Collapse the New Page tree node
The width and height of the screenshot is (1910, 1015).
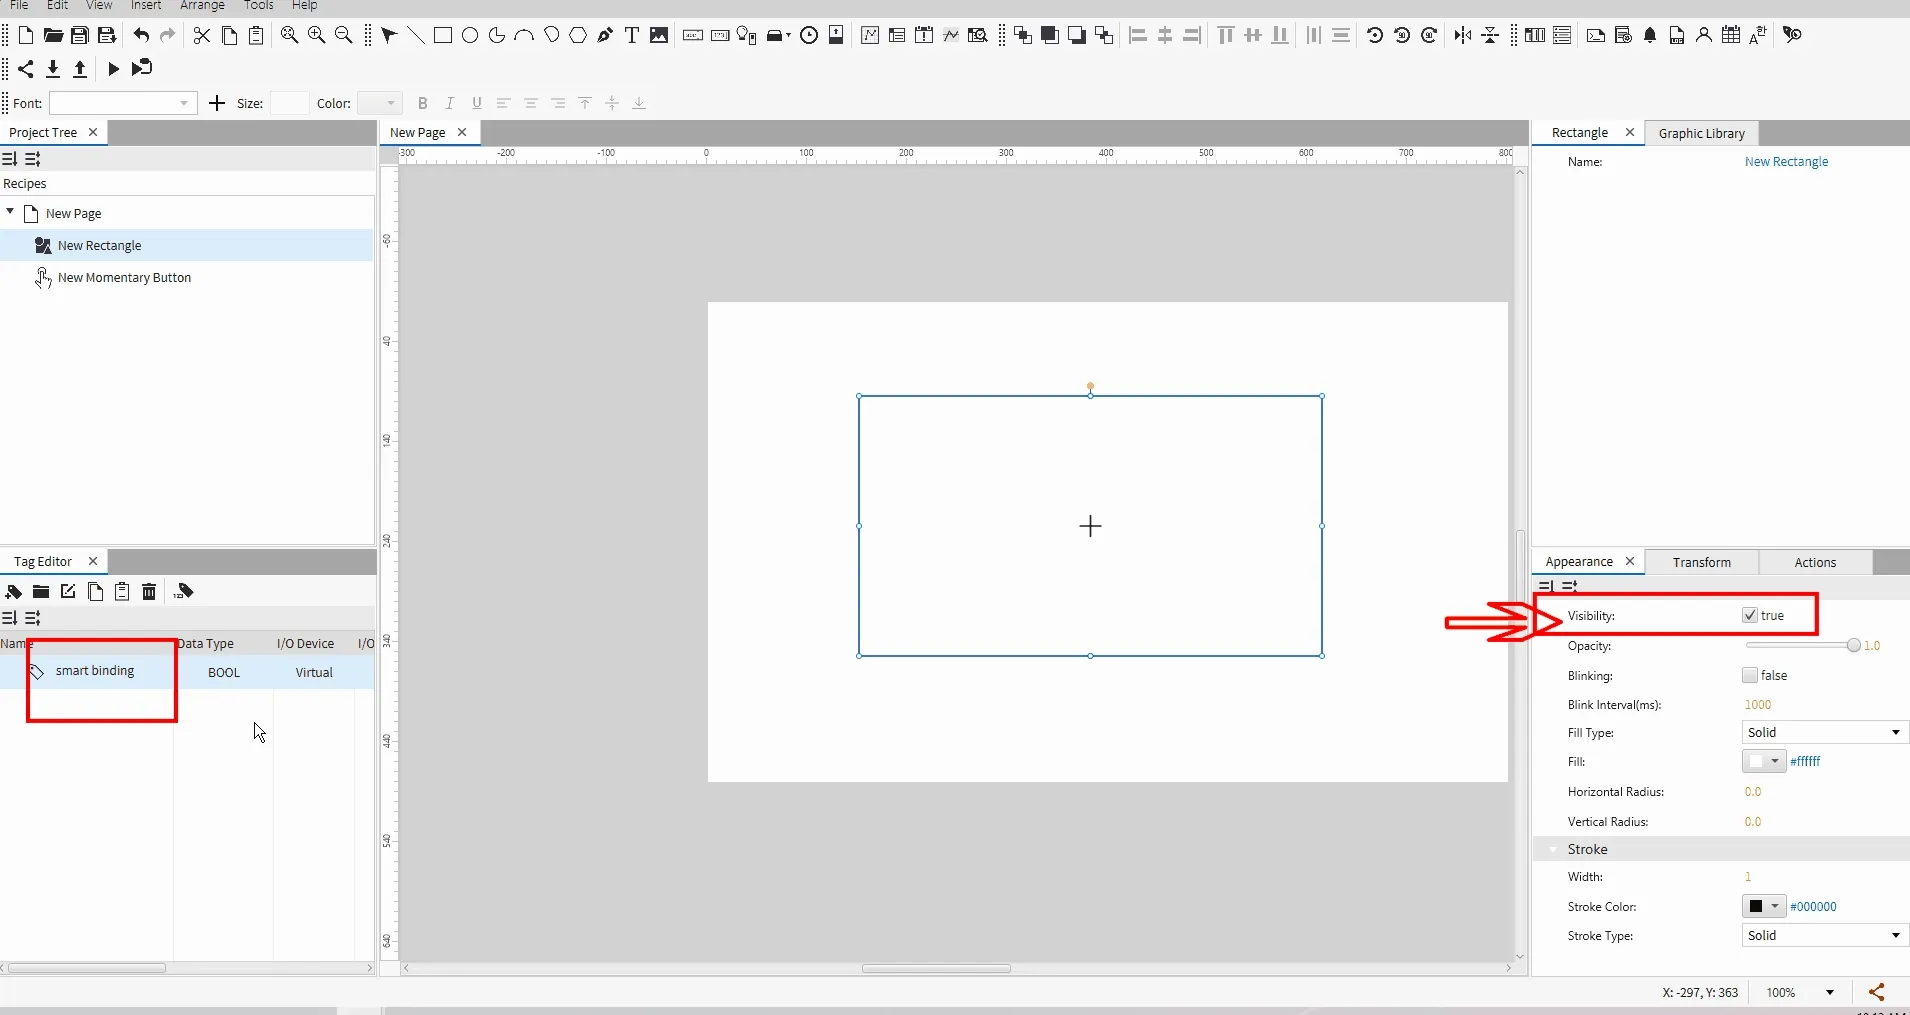[x=10, y=213]
